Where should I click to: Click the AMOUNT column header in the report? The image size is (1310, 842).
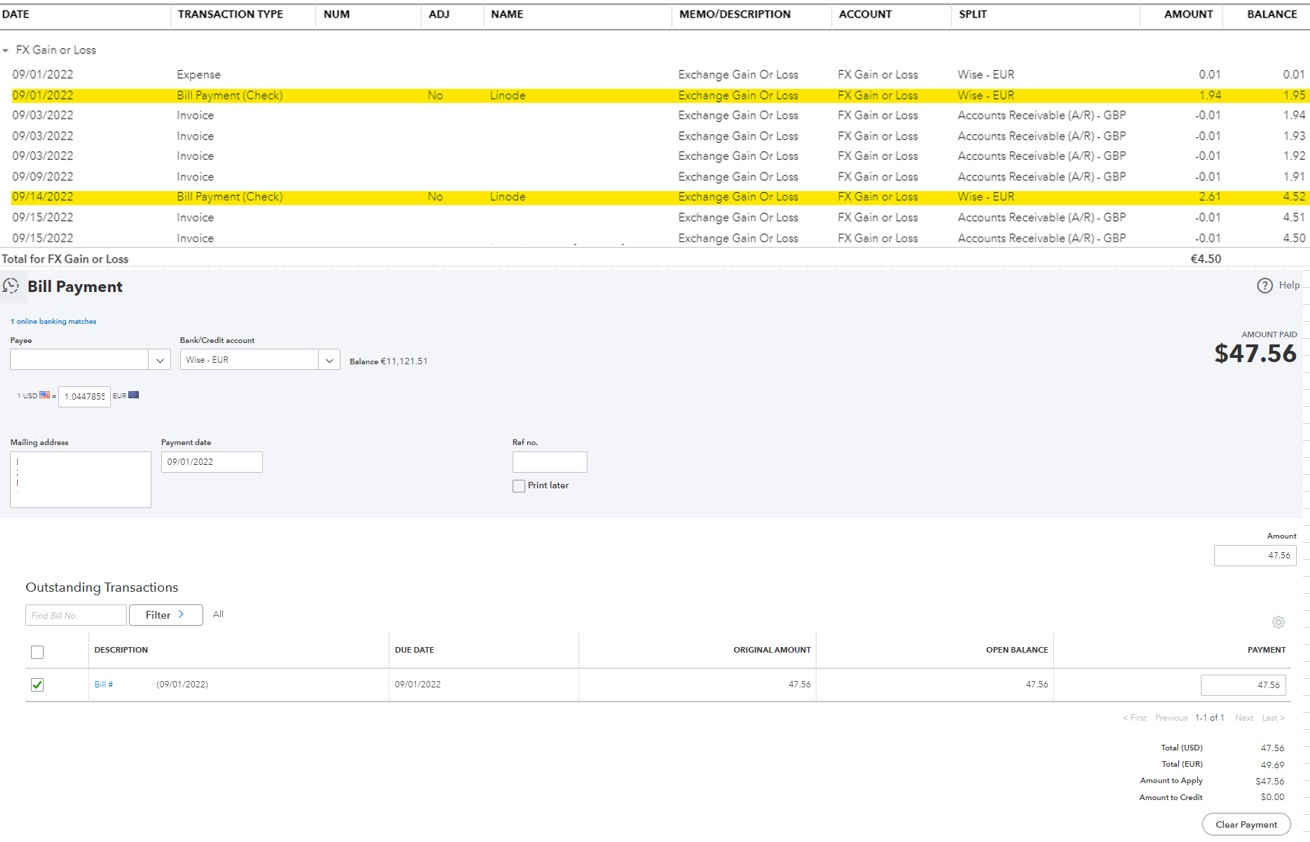tap(1189, 15)
